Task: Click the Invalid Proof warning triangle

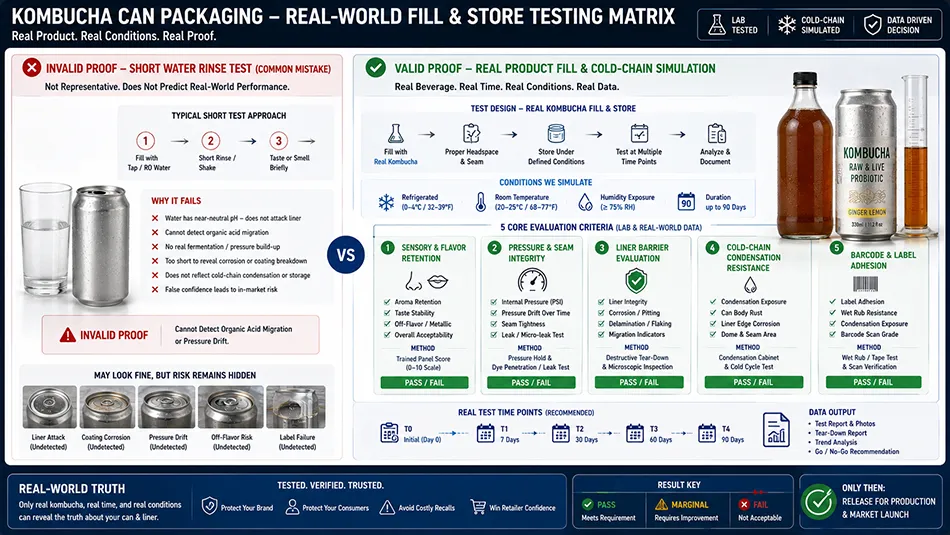Action: [67, 334]
